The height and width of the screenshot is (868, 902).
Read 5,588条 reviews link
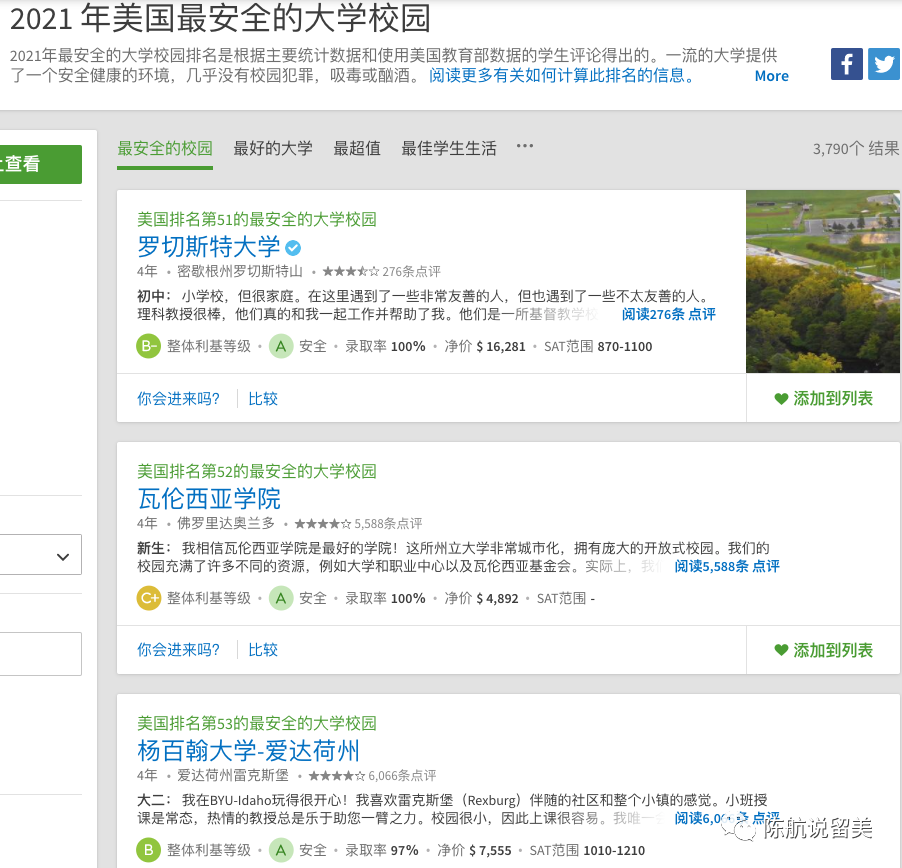point(727,566)
